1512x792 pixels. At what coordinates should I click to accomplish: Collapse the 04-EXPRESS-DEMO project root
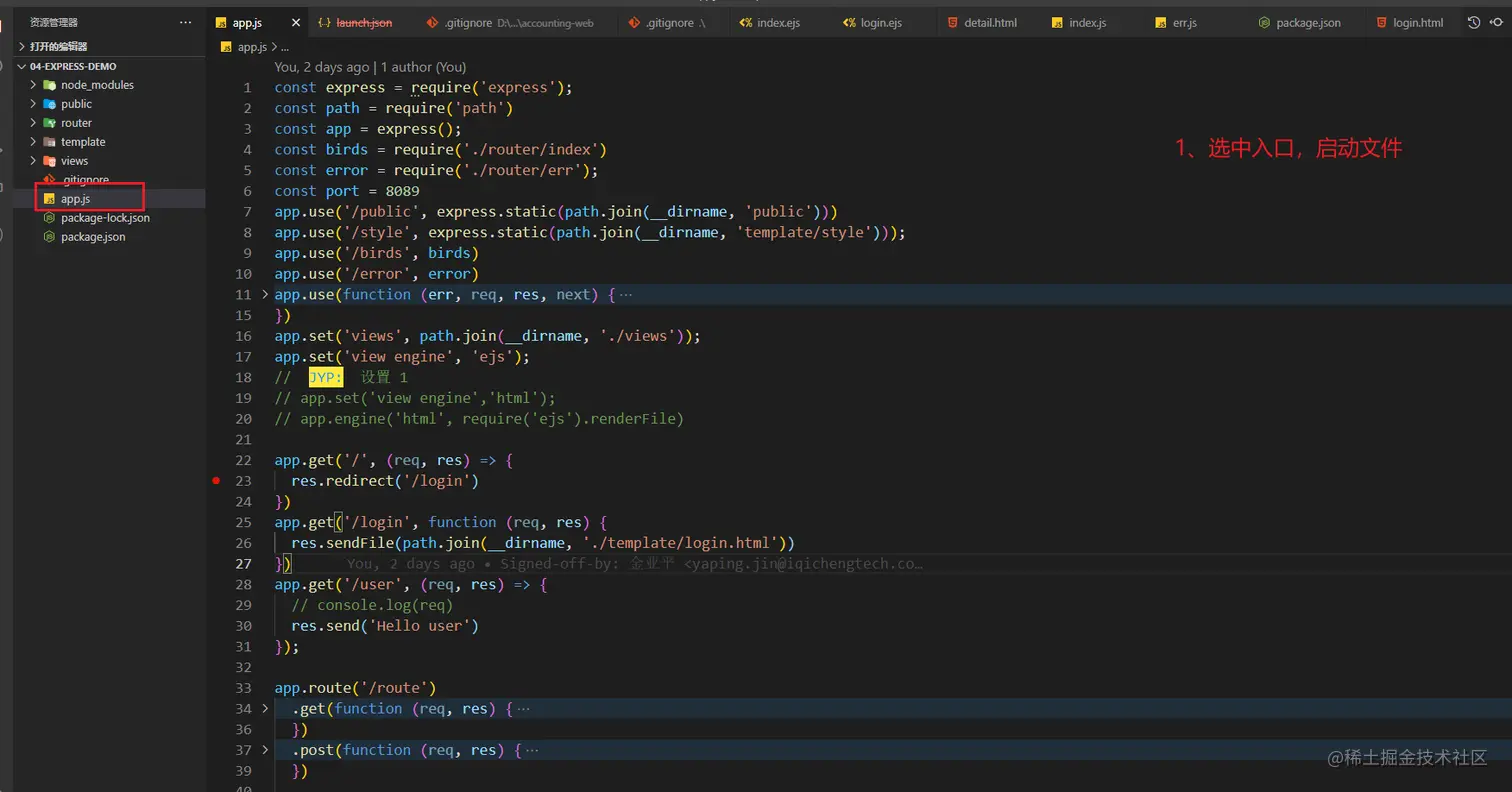pyautogui.click(x=73, y=66)
